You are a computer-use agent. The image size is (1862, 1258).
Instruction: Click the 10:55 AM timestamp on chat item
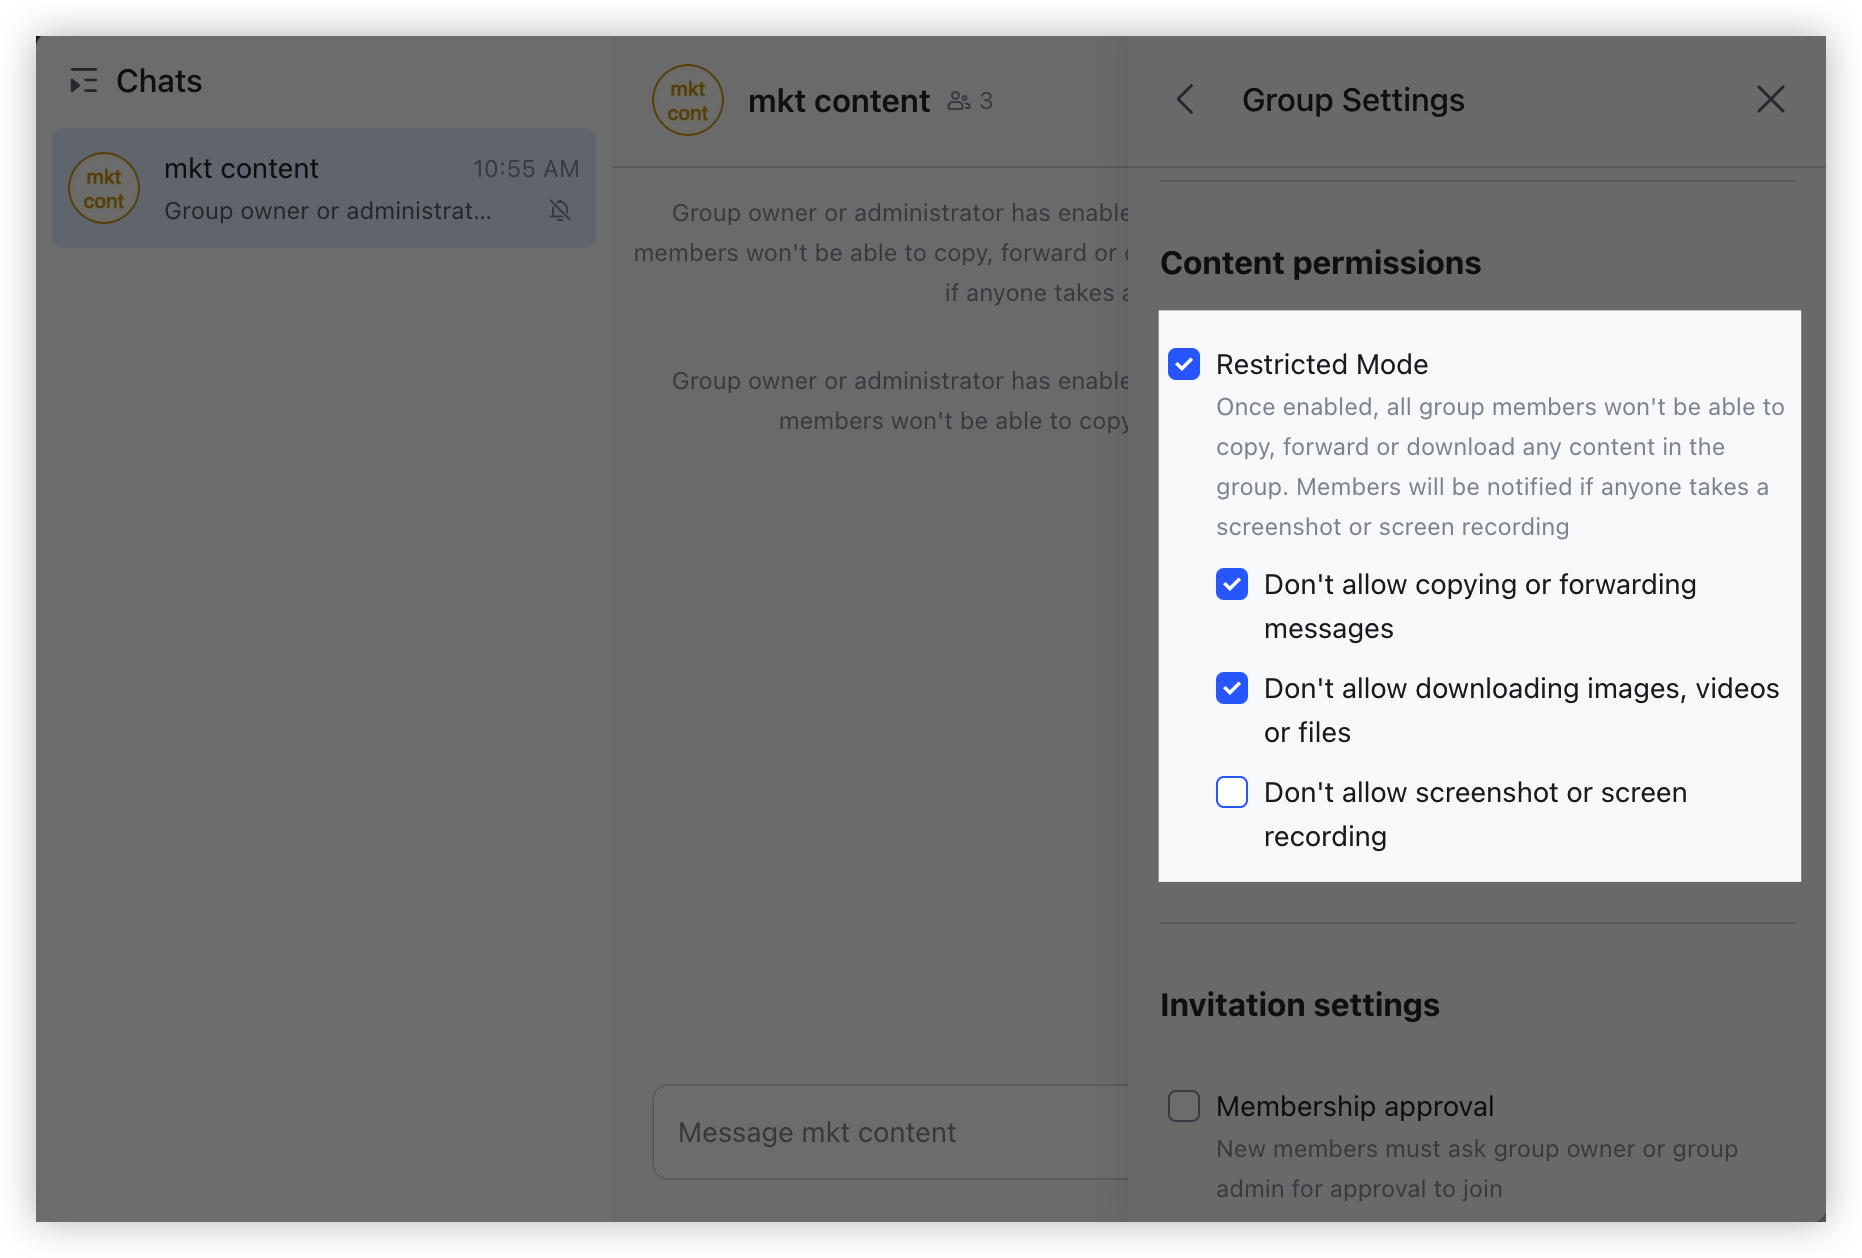coord(525,169)
